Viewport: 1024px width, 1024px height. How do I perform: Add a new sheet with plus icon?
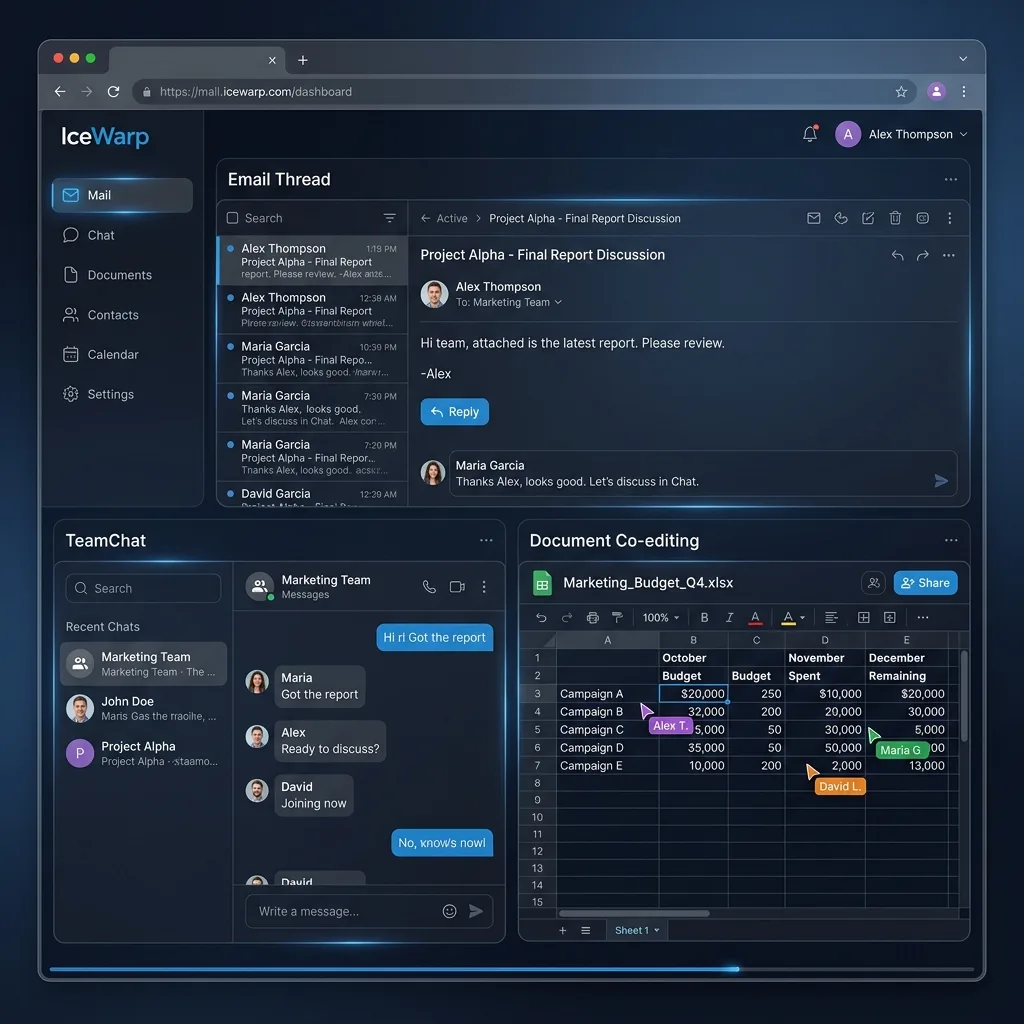[x=563, y=931]
